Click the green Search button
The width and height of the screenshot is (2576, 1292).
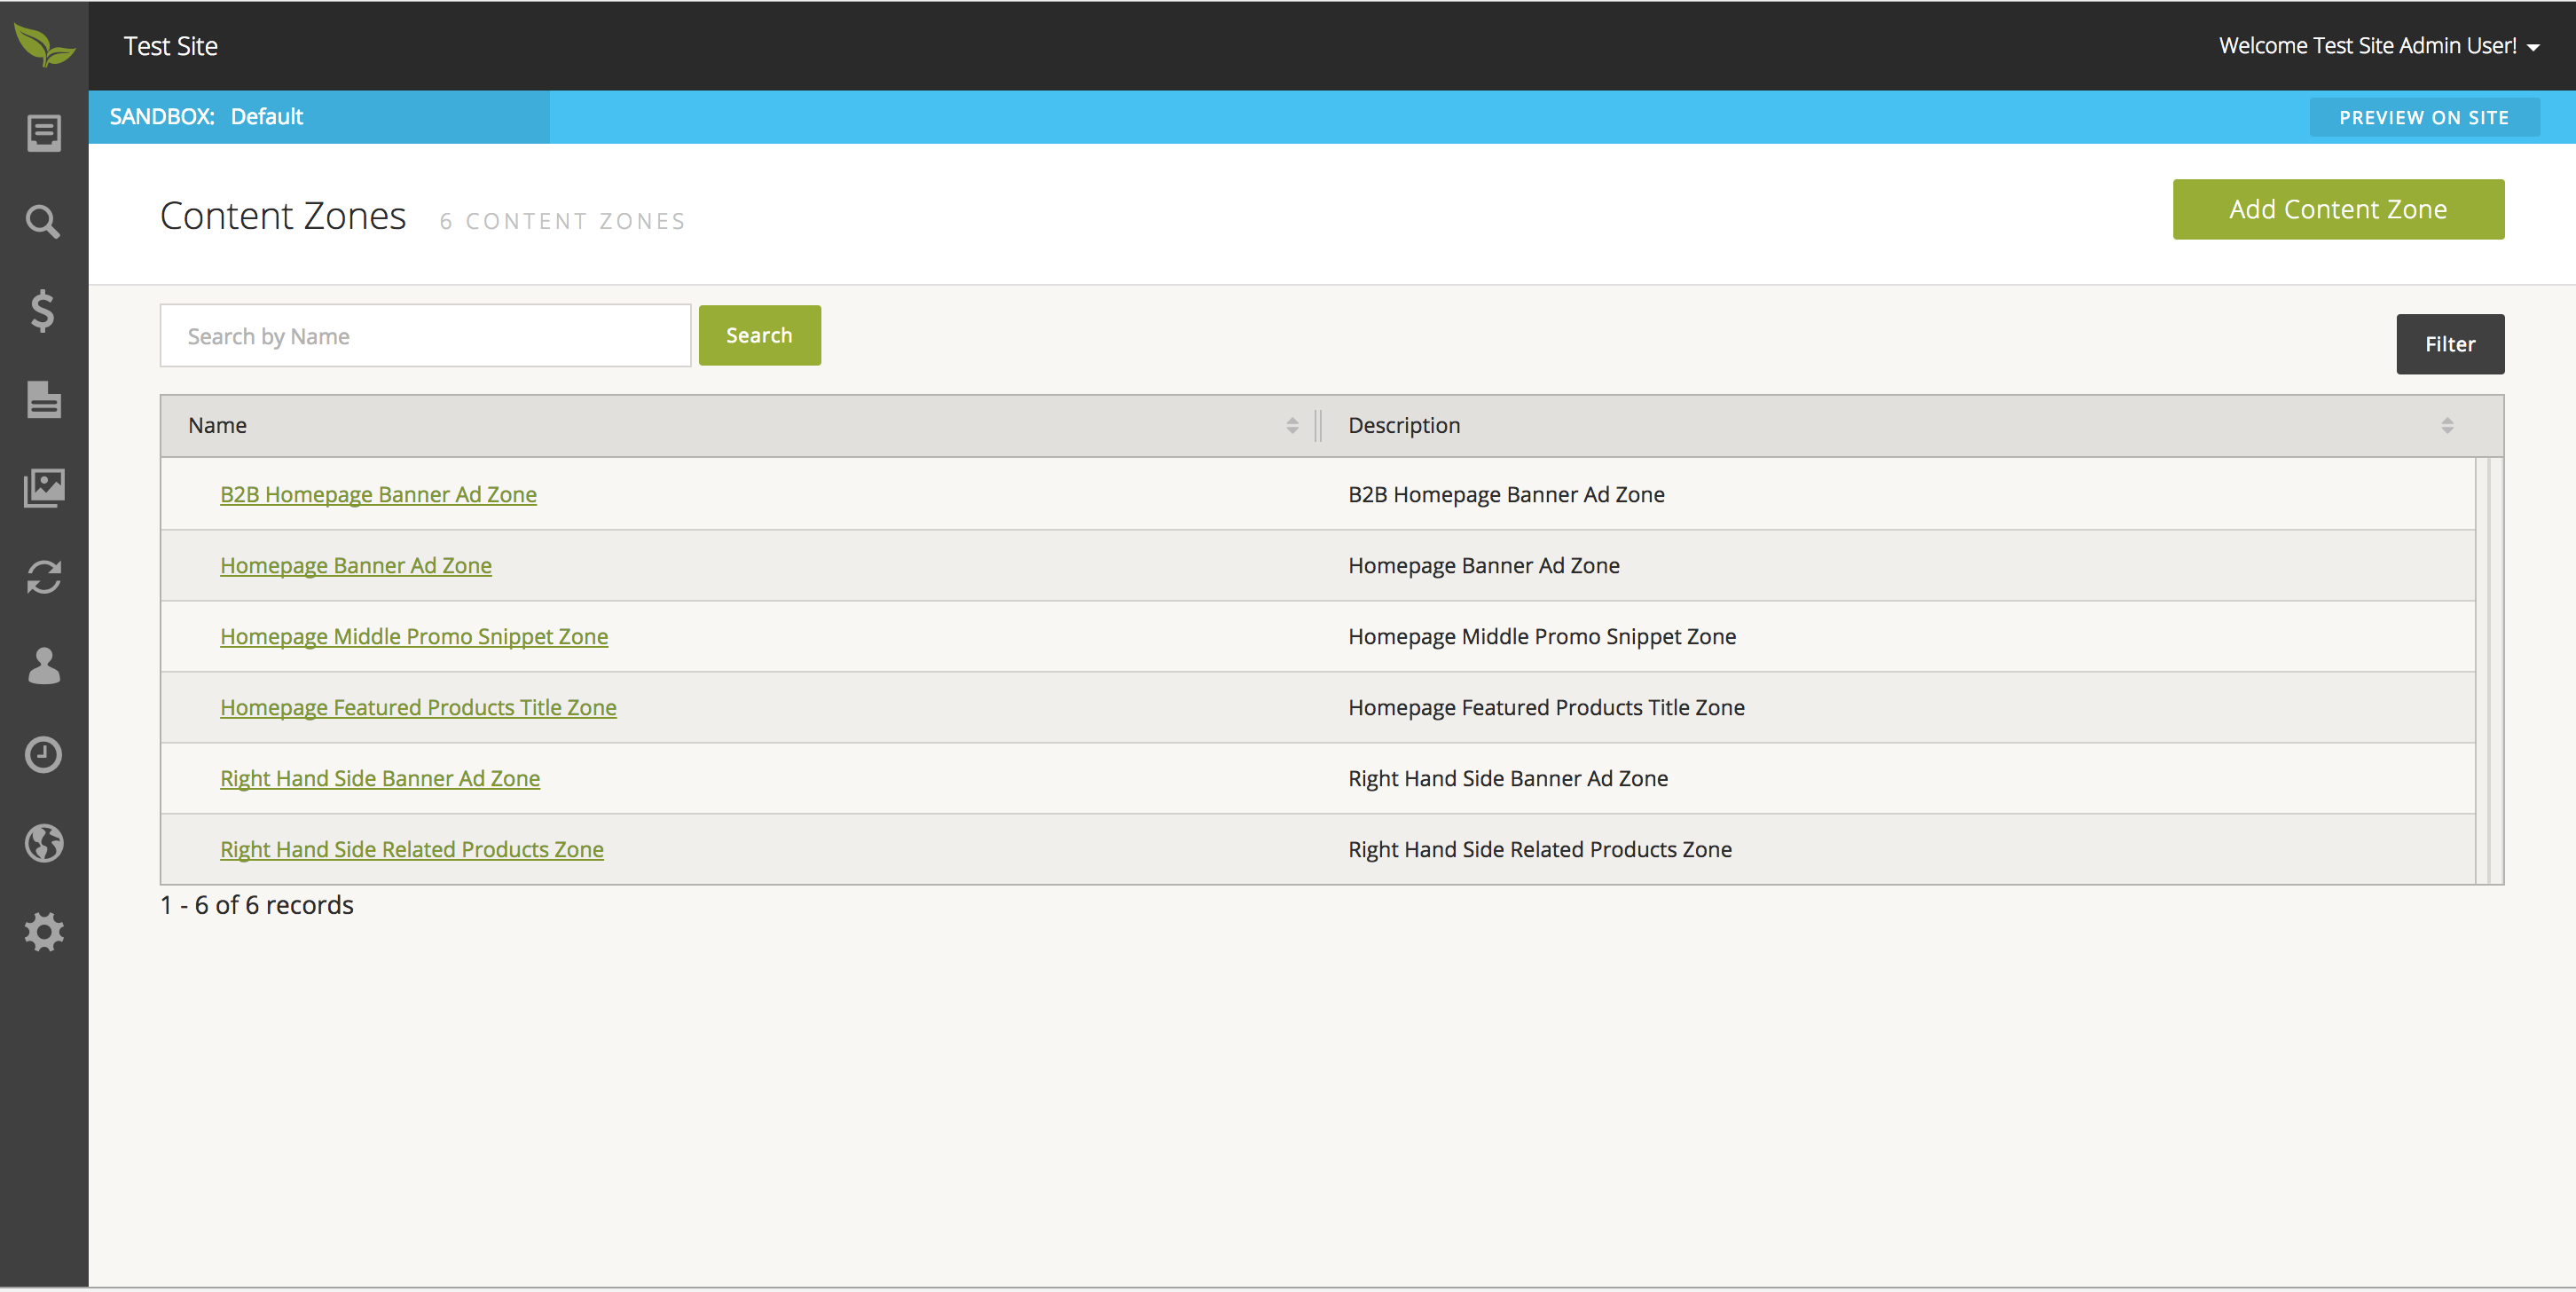click(759, 335)
